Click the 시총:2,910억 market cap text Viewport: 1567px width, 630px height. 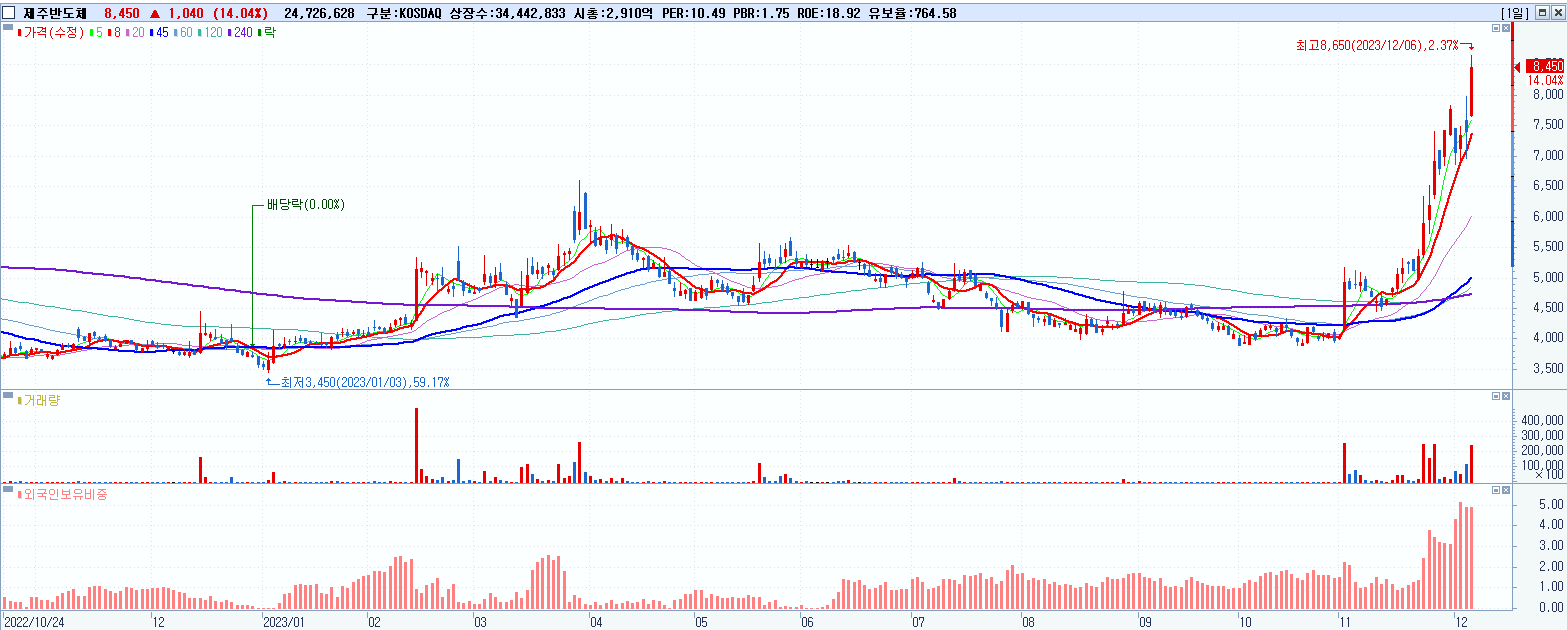click(614, 13)
